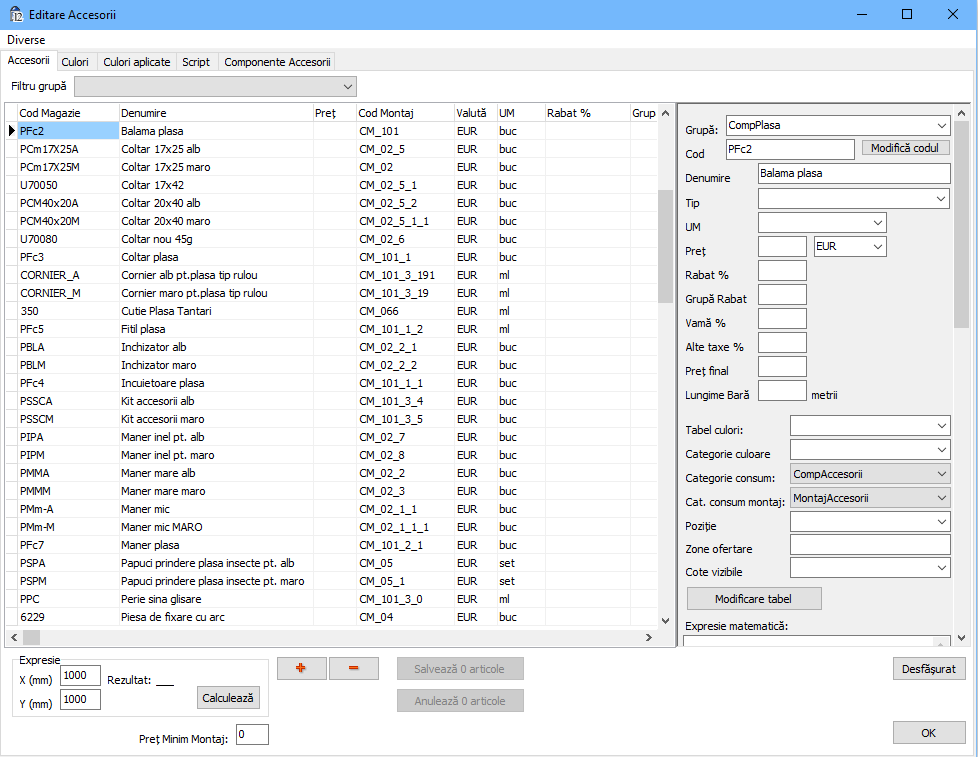
Task: Click the red plus add button
Action: 301,669
